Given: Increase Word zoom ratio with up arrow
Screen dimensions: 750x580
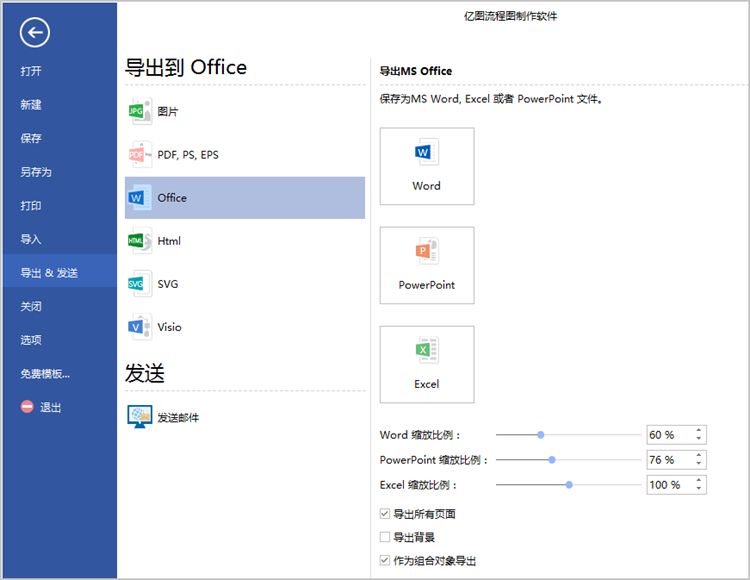Looking at the screenshot, I should [x=698, y=431].
